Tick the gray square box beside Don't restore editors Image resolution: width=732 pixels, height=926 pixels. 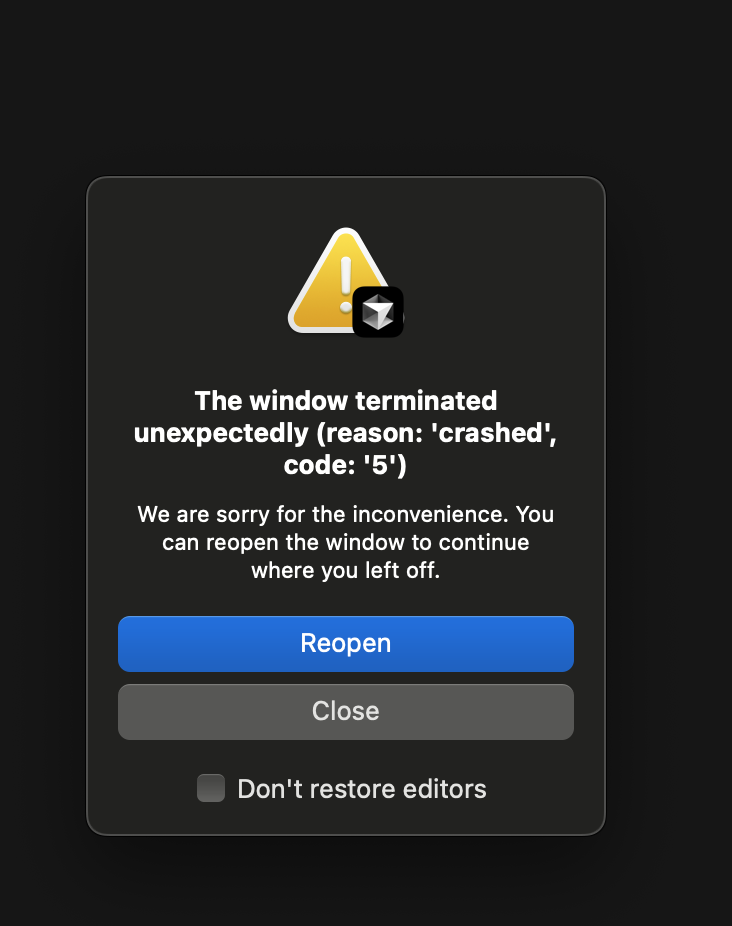click(x=211, y=788)
